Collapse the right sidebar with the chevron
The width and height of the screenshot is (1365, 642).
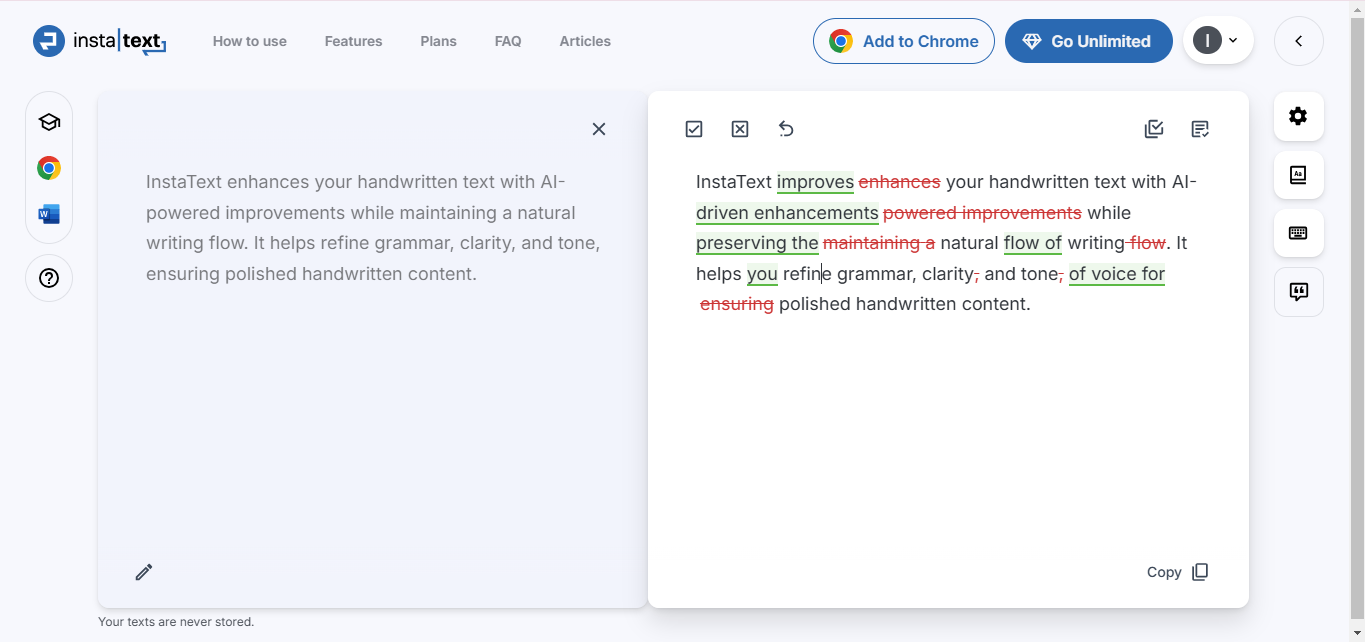(x=1298, y=41)
